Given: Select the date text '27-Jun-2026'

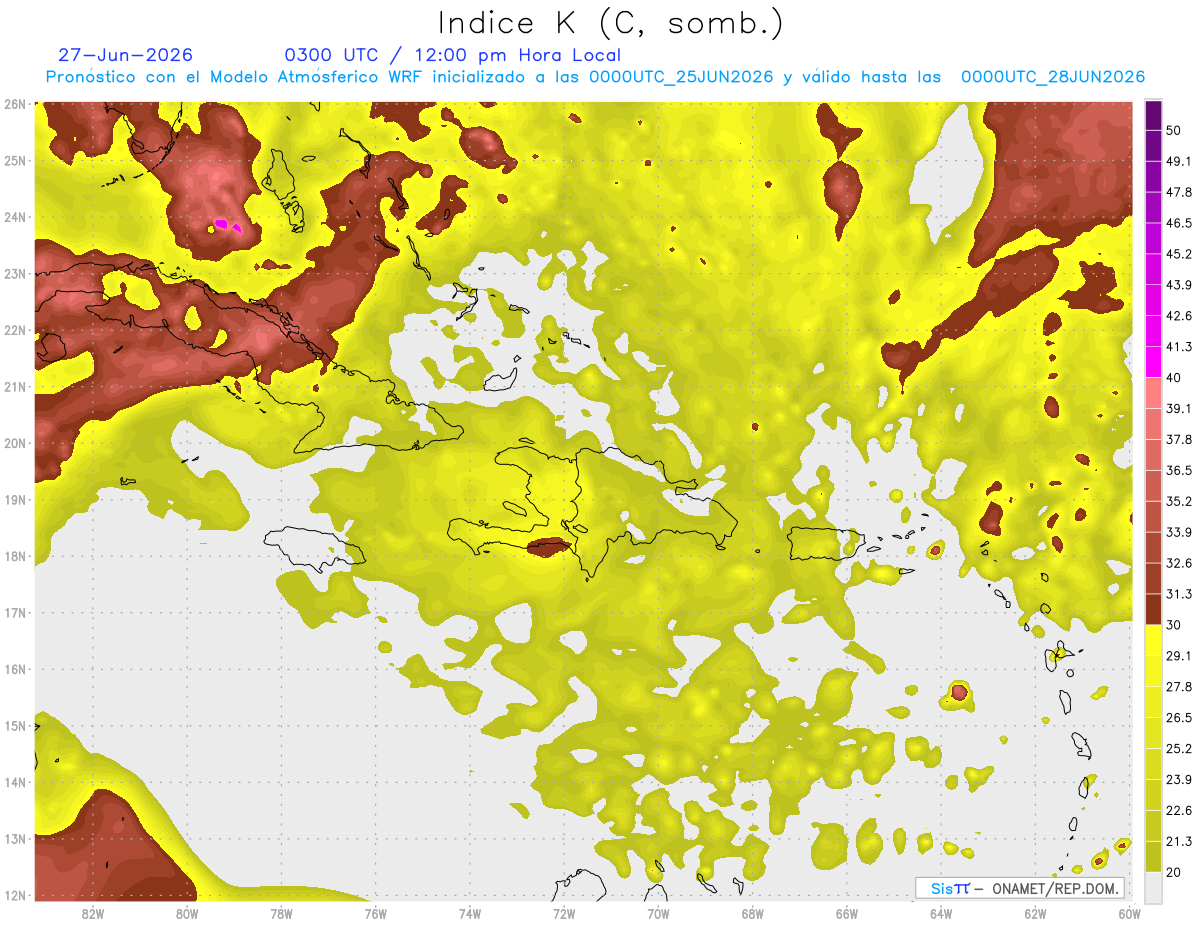Looking at the screenshot, I should click(125, 55).
